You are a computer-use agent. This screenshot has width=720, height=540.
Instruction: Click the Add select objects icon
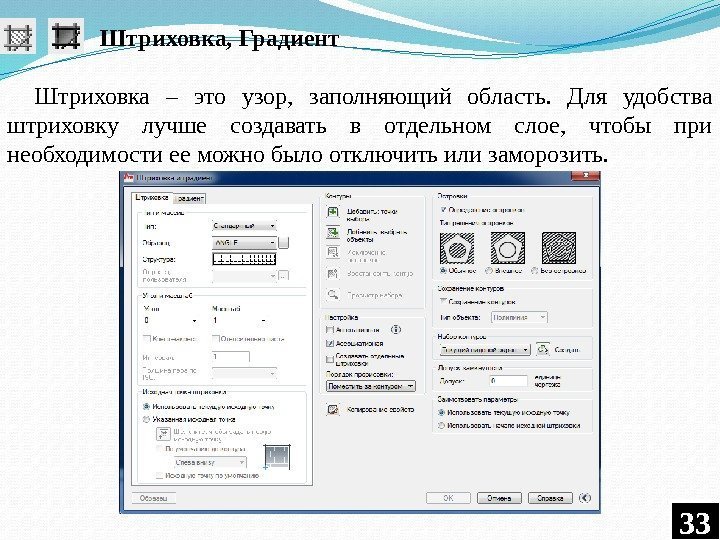tap(332, 233)
